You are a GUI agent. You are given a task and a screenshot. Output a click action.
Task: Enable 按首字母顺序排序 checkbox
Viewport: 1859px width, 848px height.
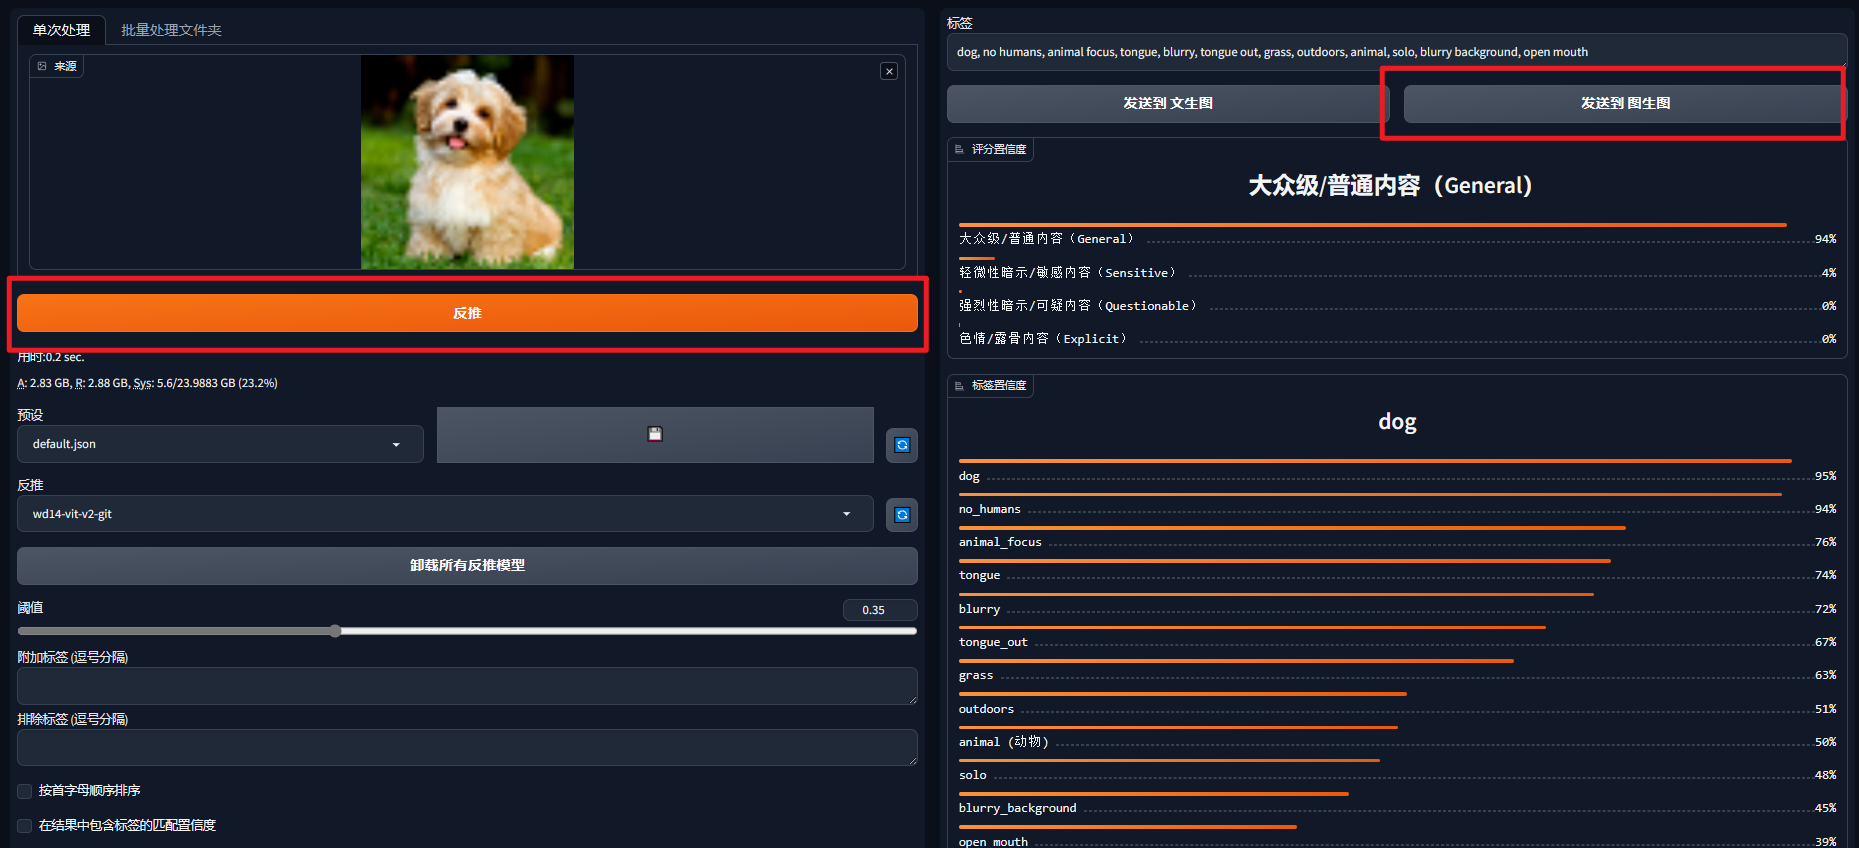(25, 791)
